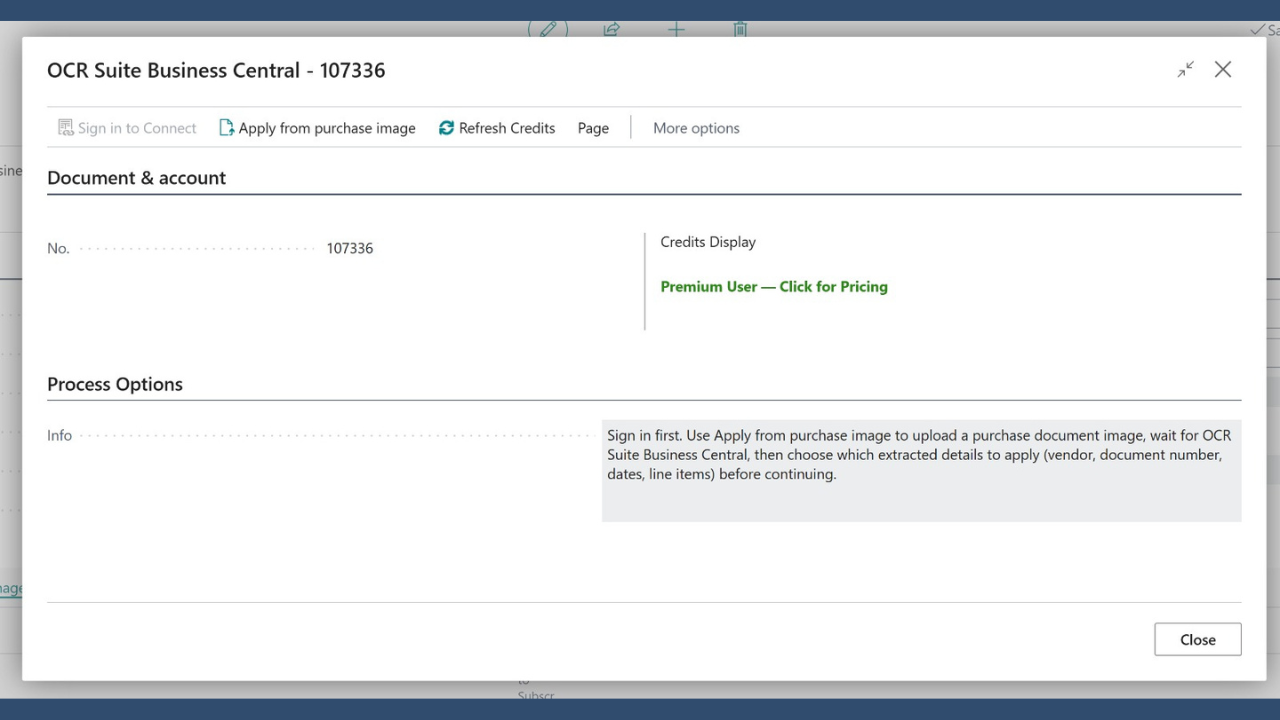Click the Refresh Credits circular arrows icon
1280x720 pixels.
click(x=446, y=128)
